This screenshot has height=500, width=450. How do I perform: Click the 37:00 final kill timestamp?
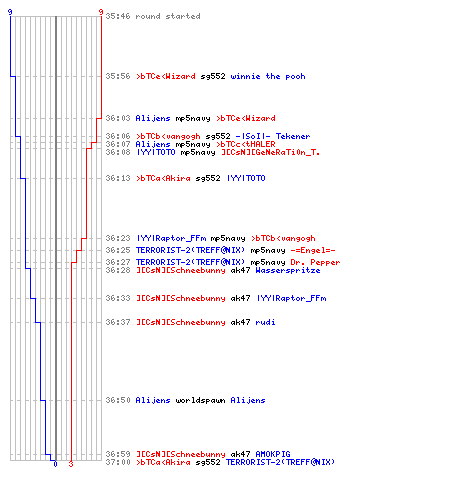coord(118,462)
